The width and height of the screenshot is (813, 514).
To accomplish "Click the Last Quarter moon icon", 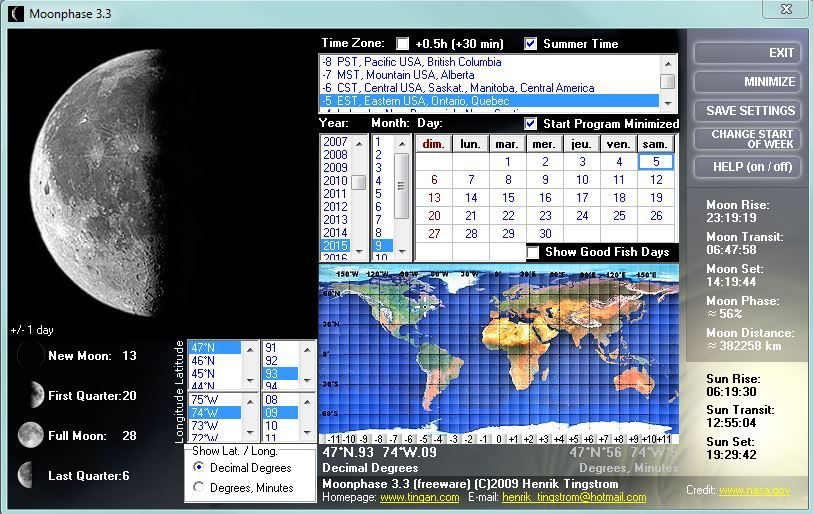I will click(30, 475).
